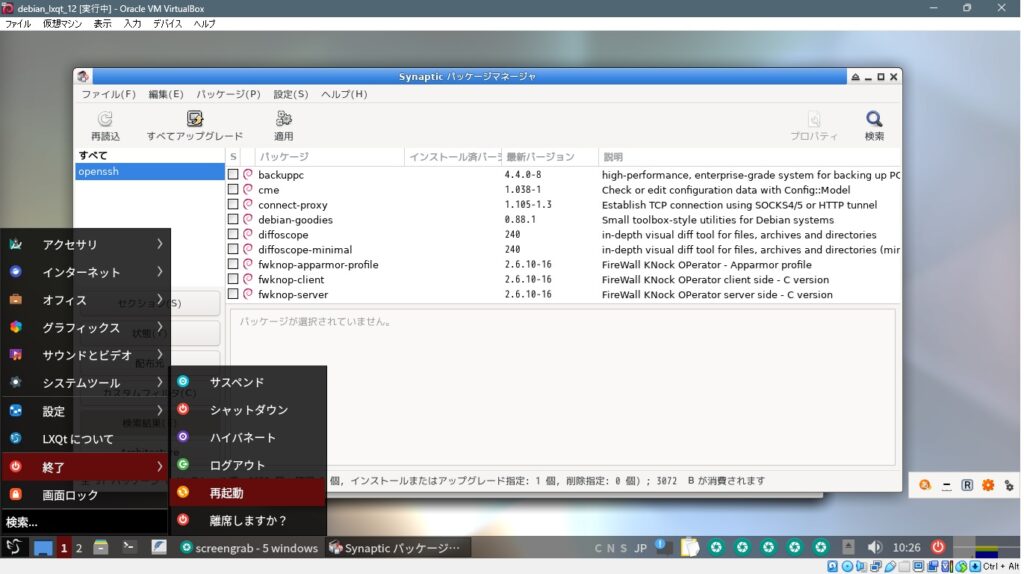Click the double-gear icon in the floating panel

[x=1009, y=485]
